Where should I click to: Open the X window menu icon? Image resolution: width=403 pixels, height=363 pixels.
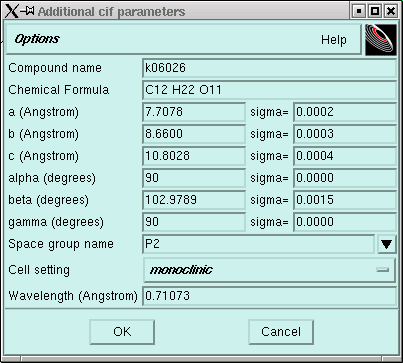(12, 11)
